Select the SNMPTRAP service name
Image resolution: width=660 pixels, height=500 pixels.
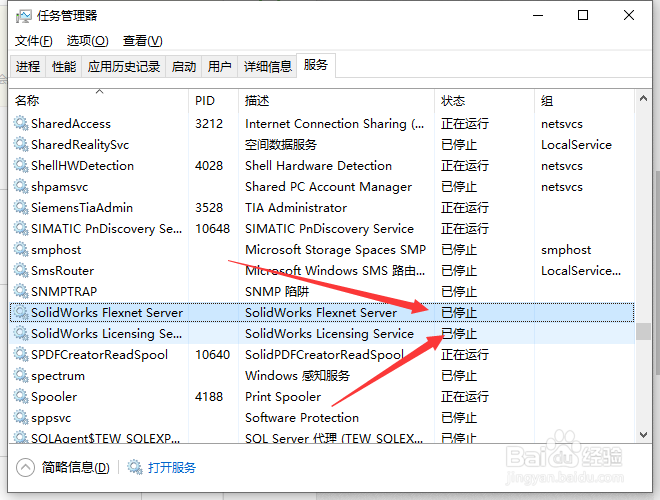point(64,292)
